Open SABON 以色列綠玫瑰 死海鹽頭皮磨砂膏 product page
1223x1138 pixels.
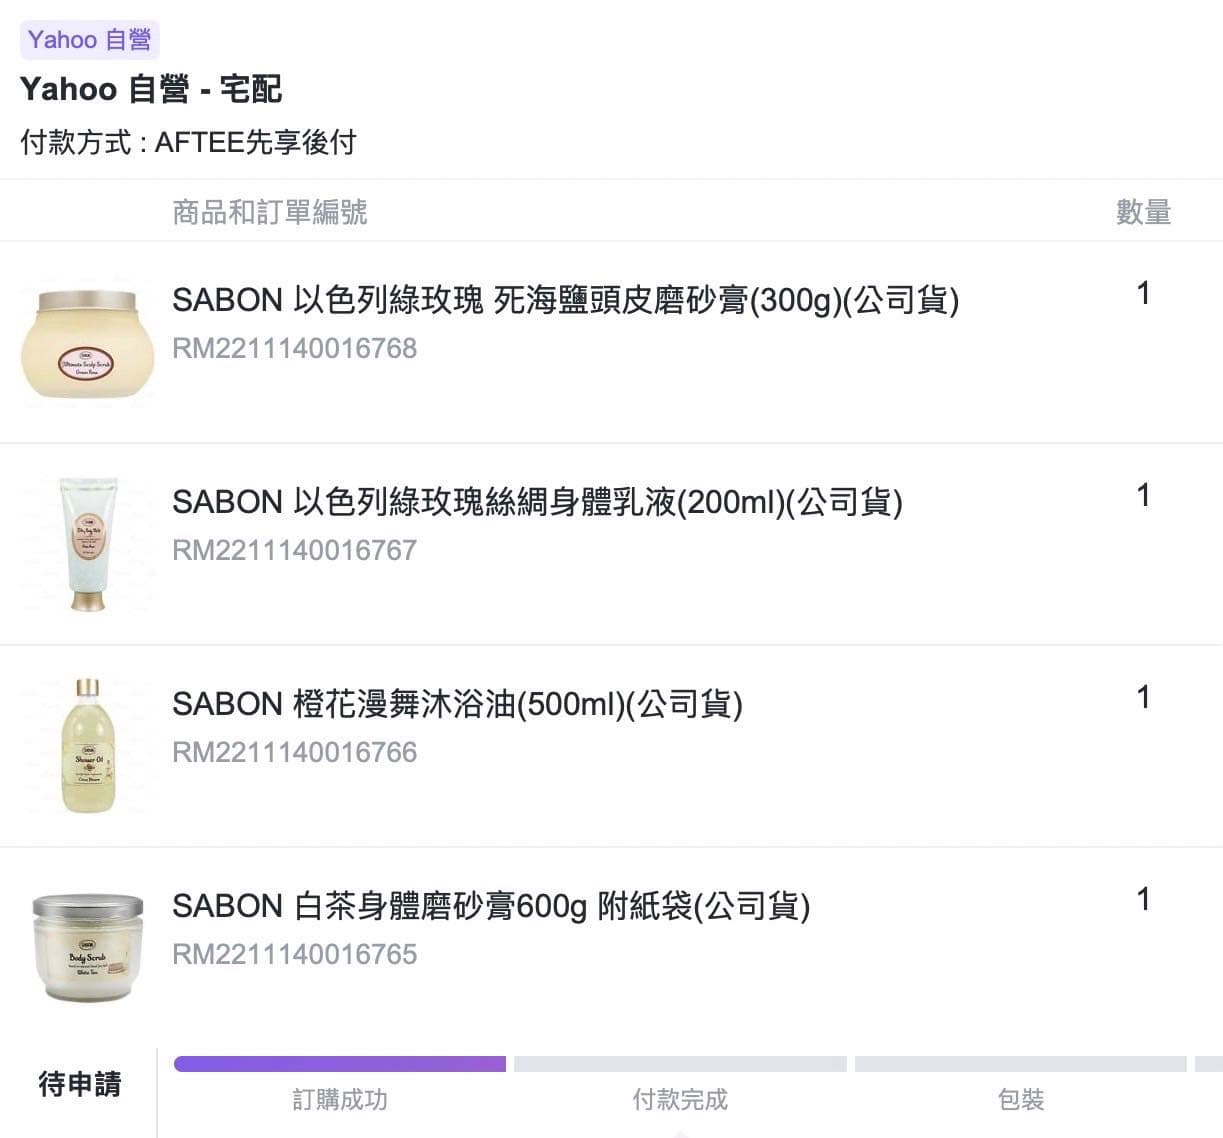[566, 300]
